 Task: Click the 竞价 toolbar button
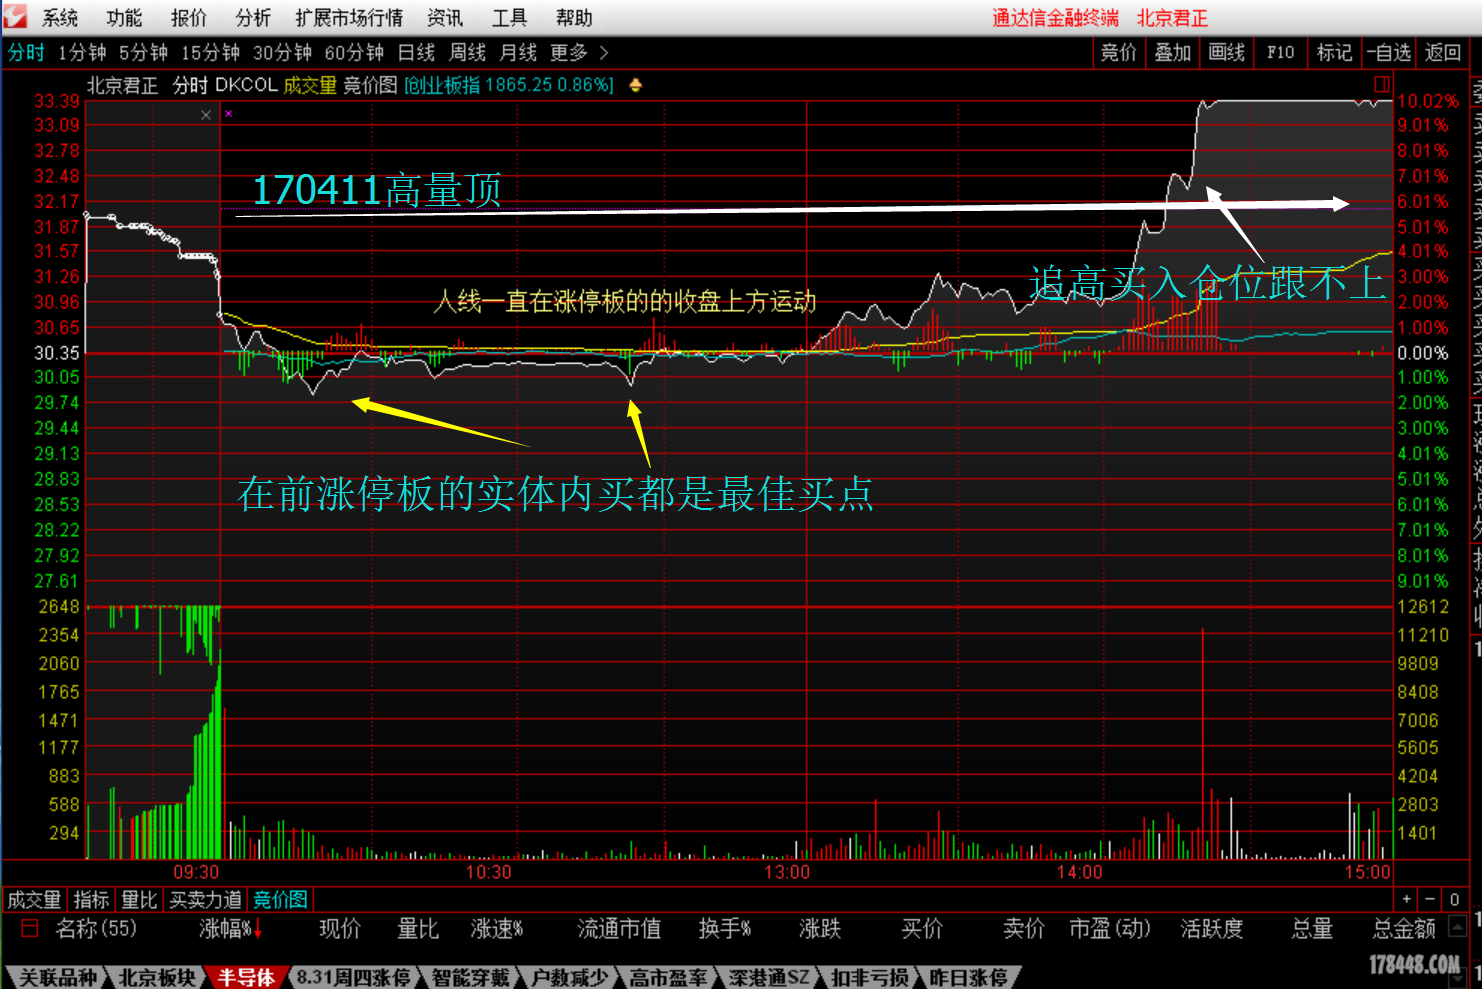[1119, 52]
